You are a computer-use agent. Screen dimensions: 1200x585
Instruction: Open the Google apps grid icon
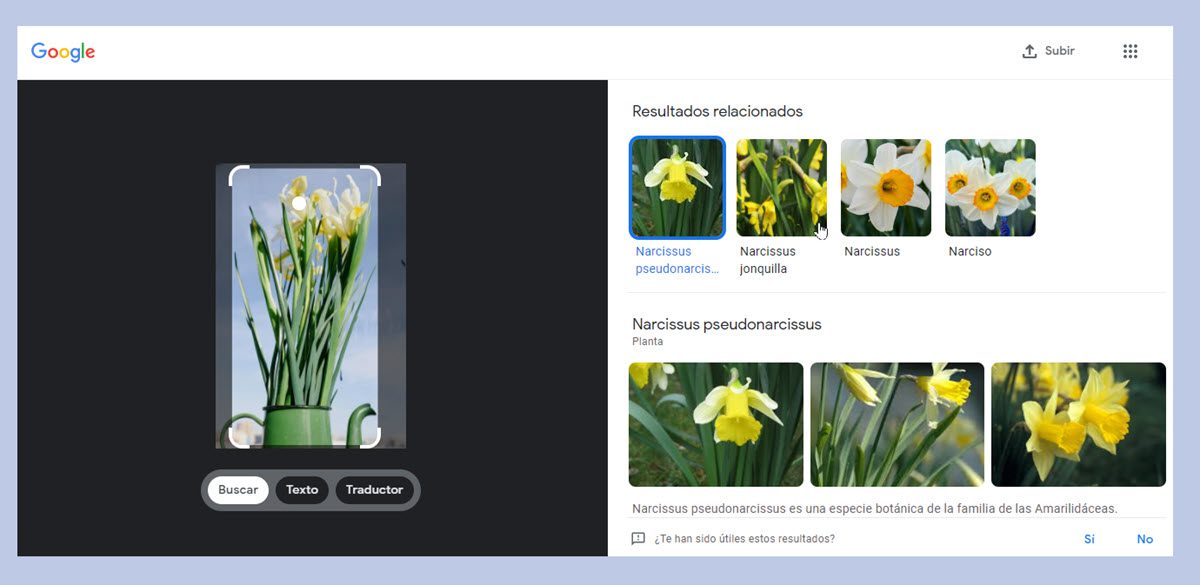[1130, 51]
